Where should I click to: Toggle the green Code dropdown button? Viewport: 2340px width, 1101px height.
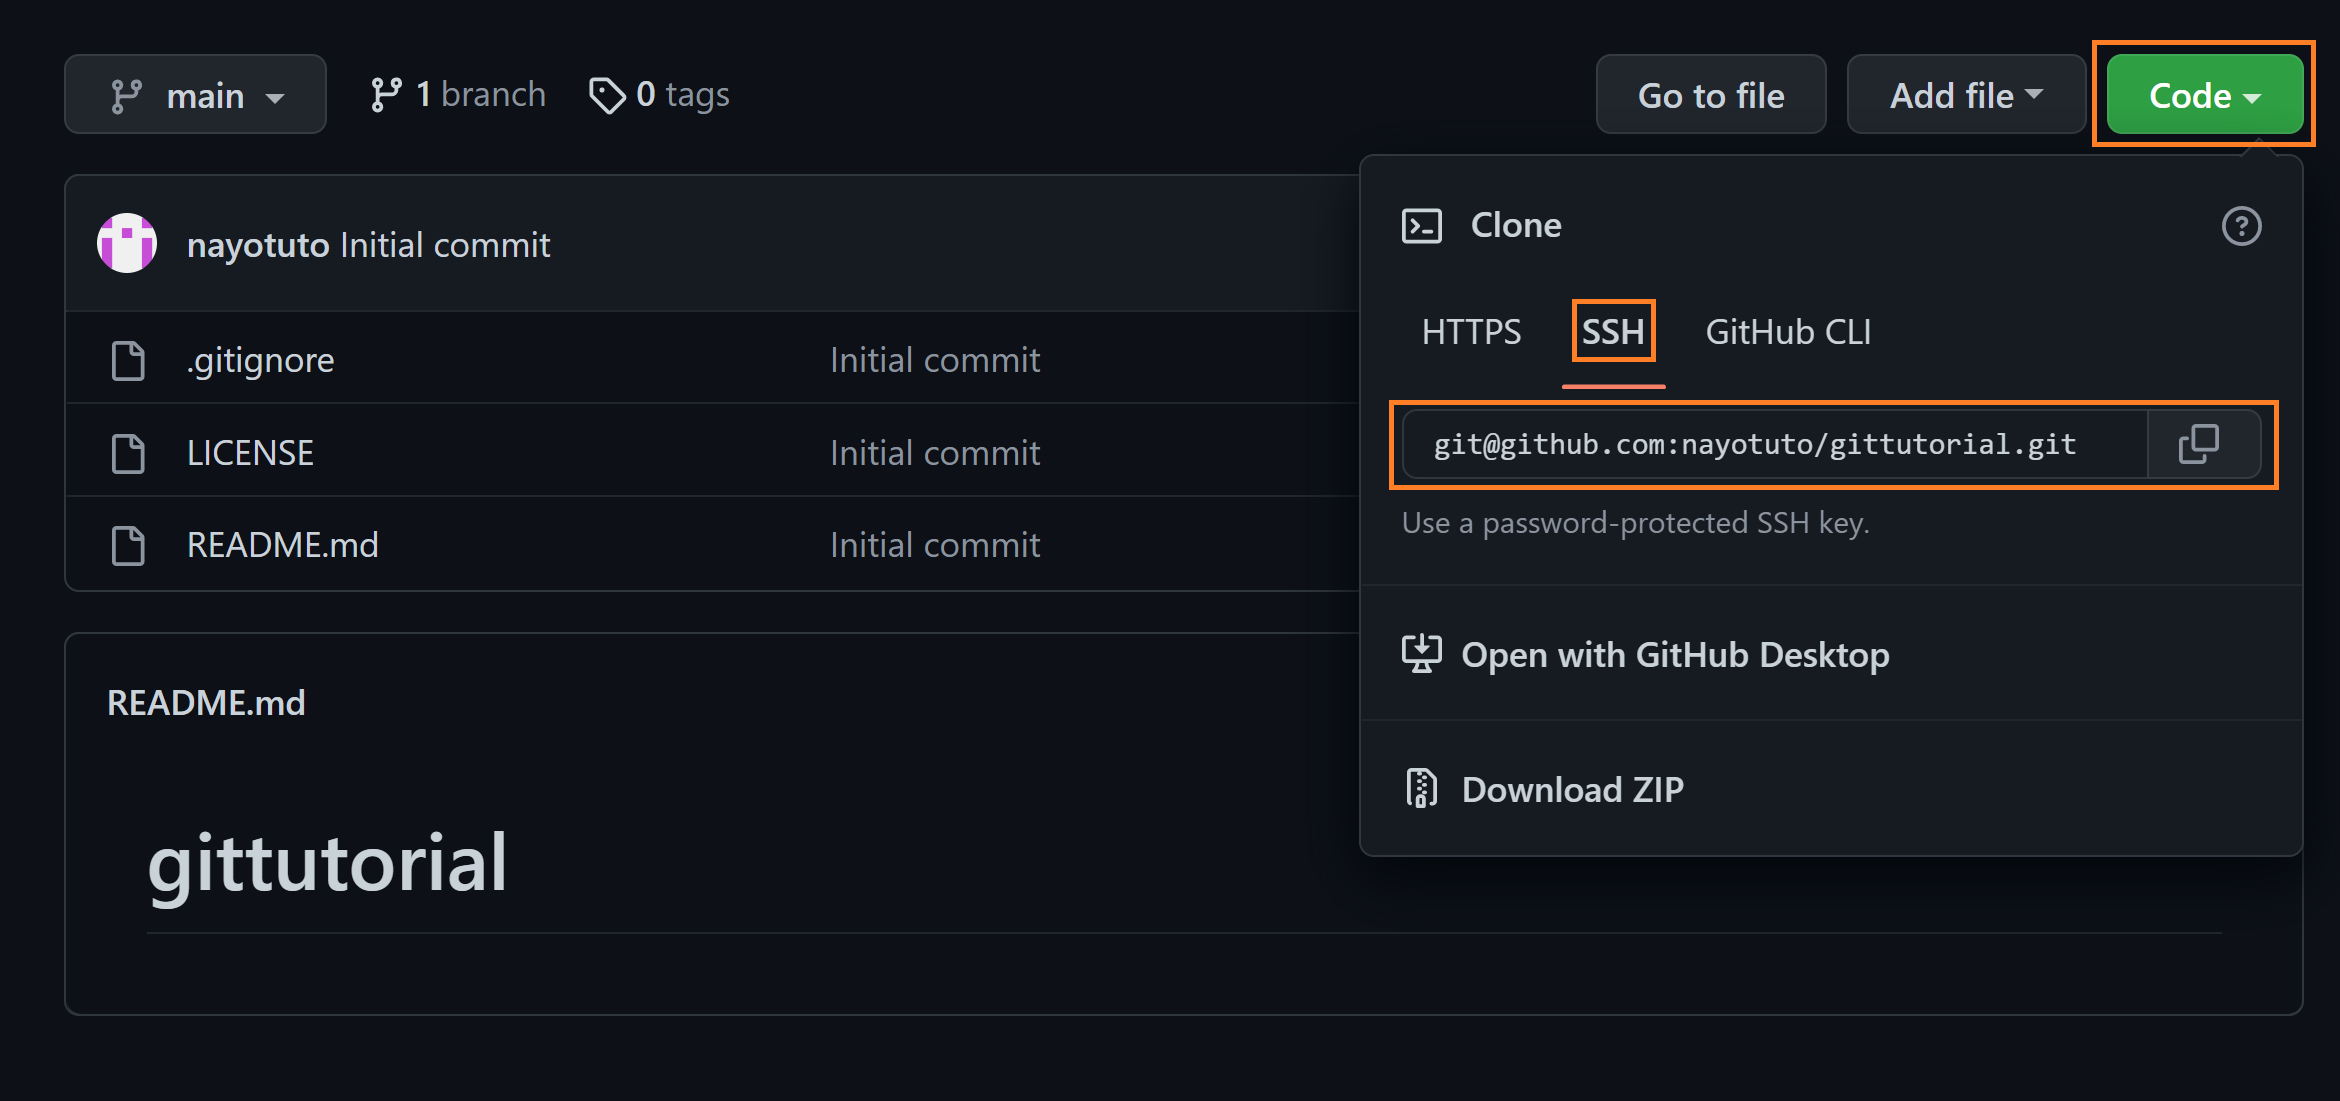pos(2204,95)
